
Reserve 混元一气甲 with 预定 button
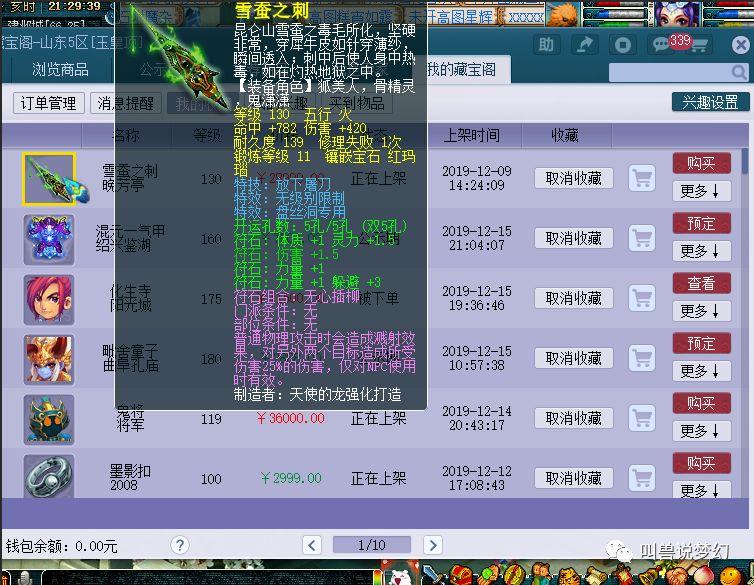click(702, 223)
